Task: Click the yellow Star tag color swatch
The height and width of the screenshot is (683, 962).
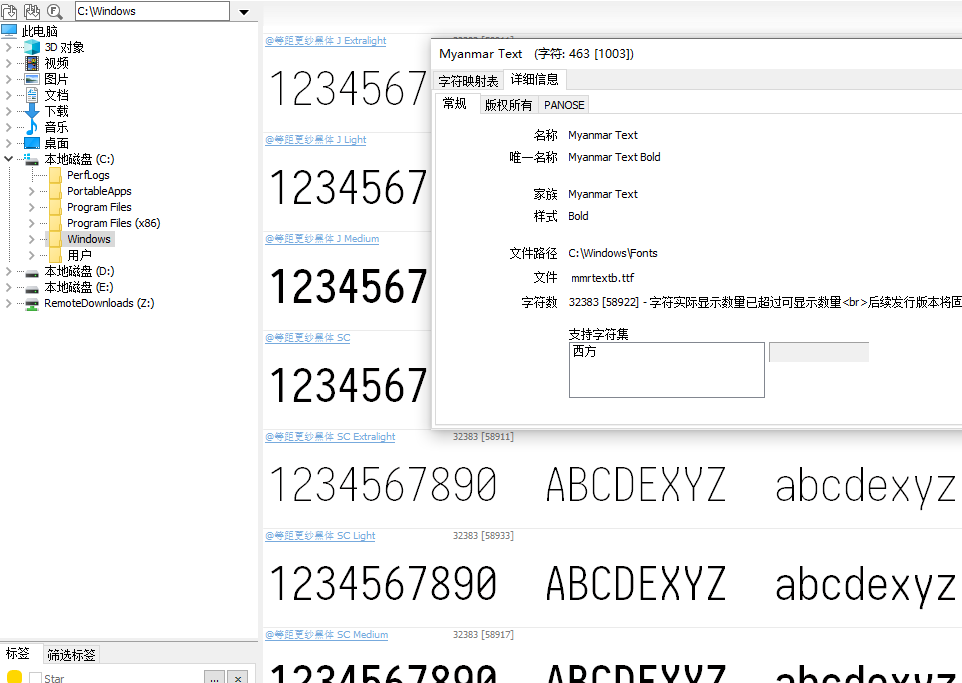Action: (15, 677)
